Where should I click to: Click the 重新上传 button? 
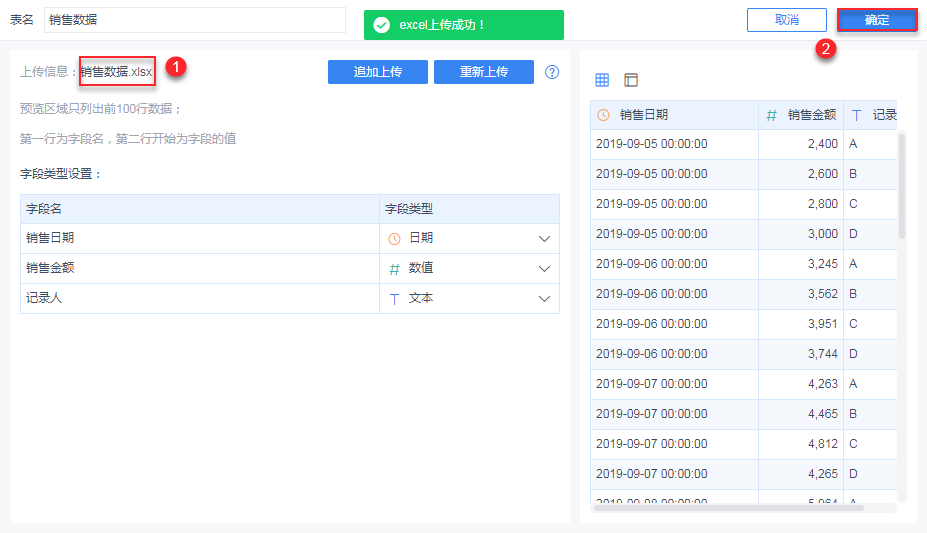(x=484, y=72)
